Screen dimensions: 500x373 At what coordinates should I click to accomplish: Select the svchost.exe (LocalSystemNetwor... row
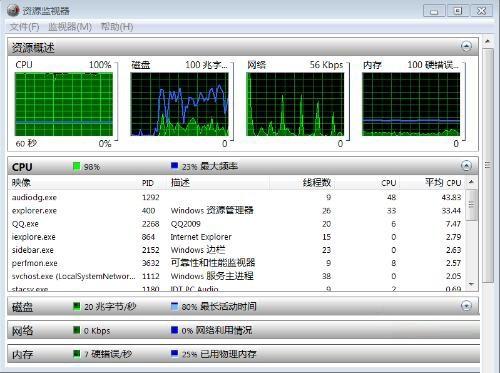[x=237, y=276]
